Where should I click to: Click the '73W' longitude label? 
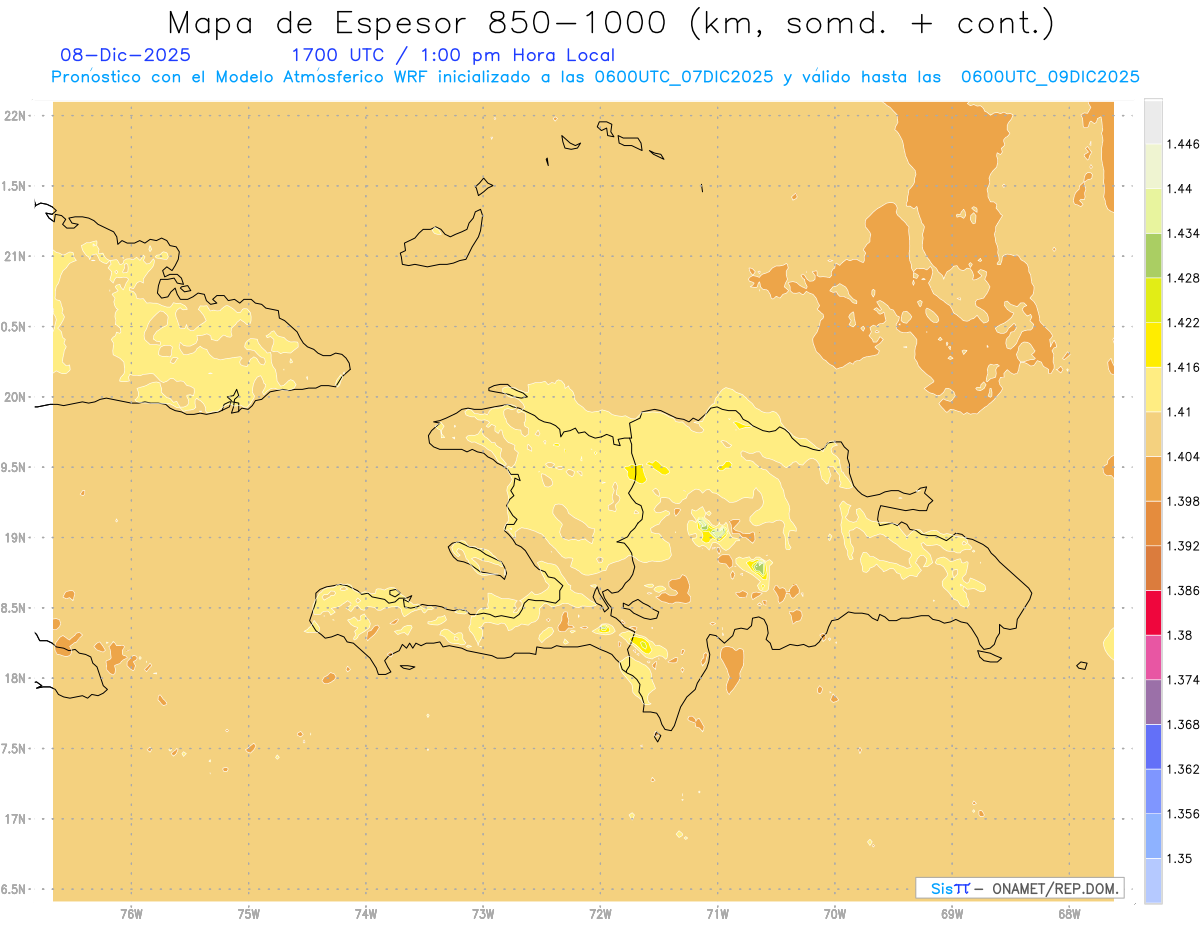[x=483, y=914]
